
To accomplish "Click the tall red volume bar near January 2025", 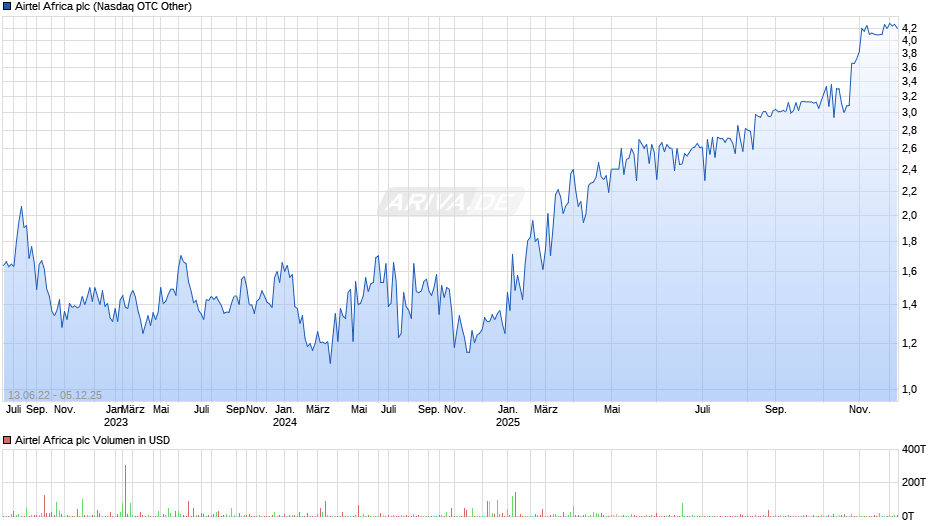I will [515, 504].
